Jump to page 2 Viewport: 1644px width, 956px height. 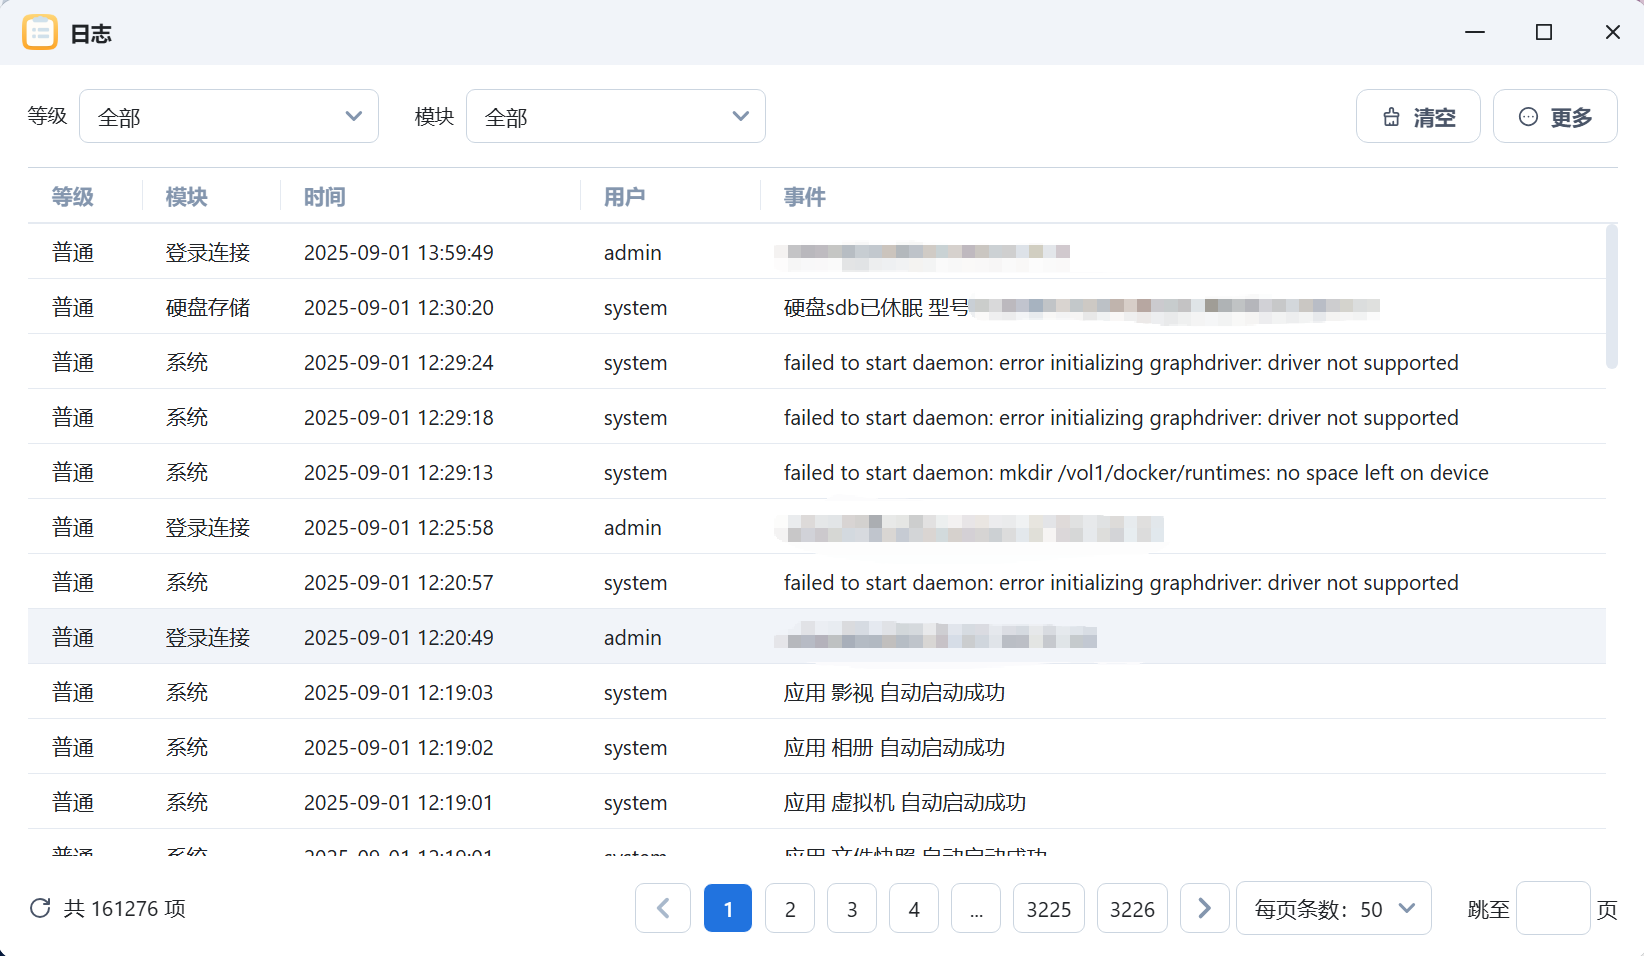point(790,908)
